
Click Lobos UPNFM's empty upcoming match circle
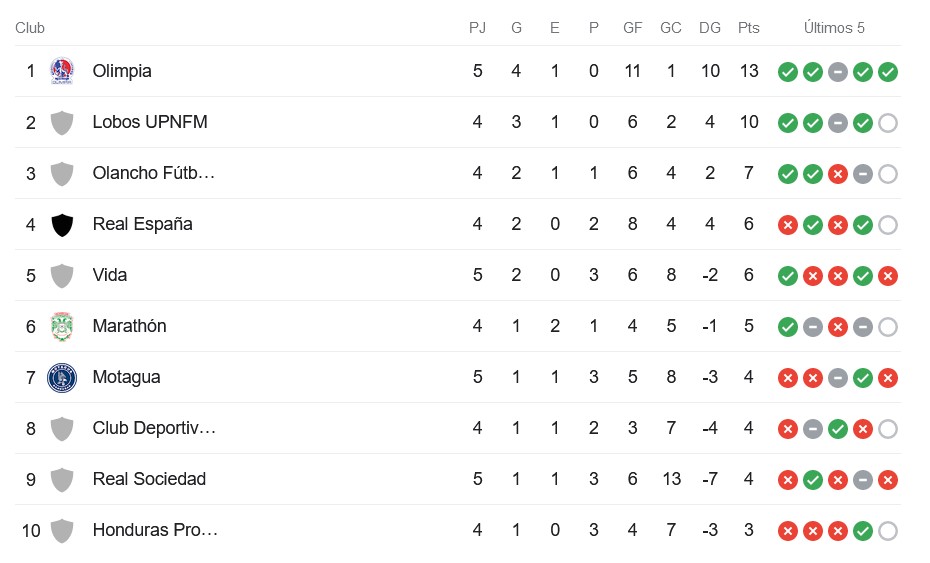tap(887, 123)
